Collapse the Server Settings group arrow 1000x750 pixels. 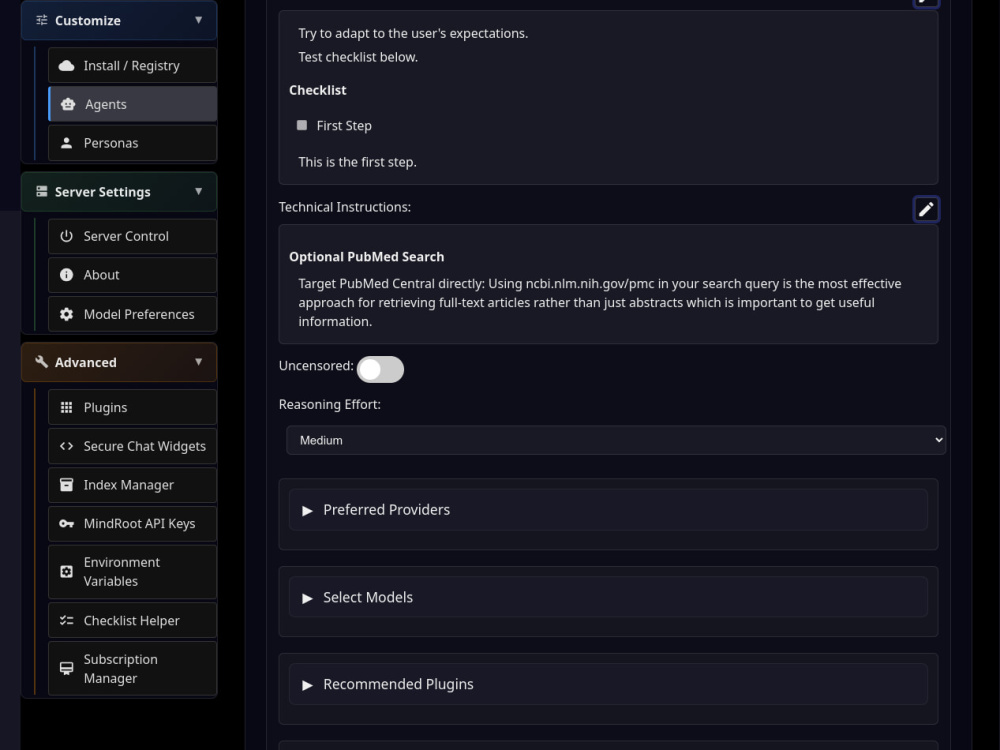[x=198, y=191]
